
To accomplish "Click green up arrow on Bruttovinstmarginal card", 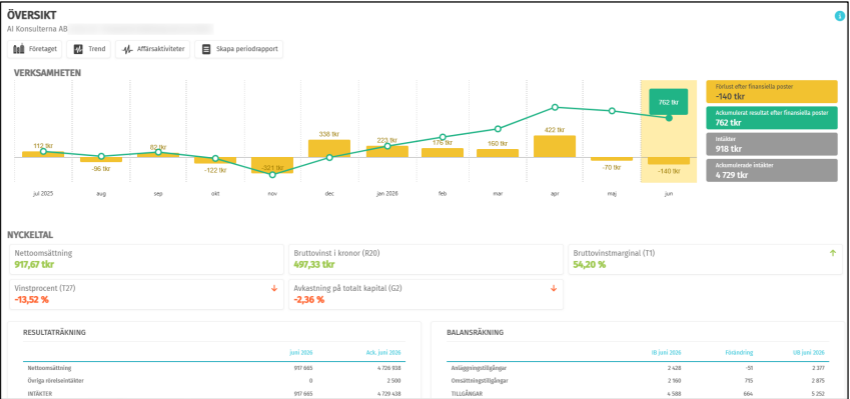I will (833, 253).
